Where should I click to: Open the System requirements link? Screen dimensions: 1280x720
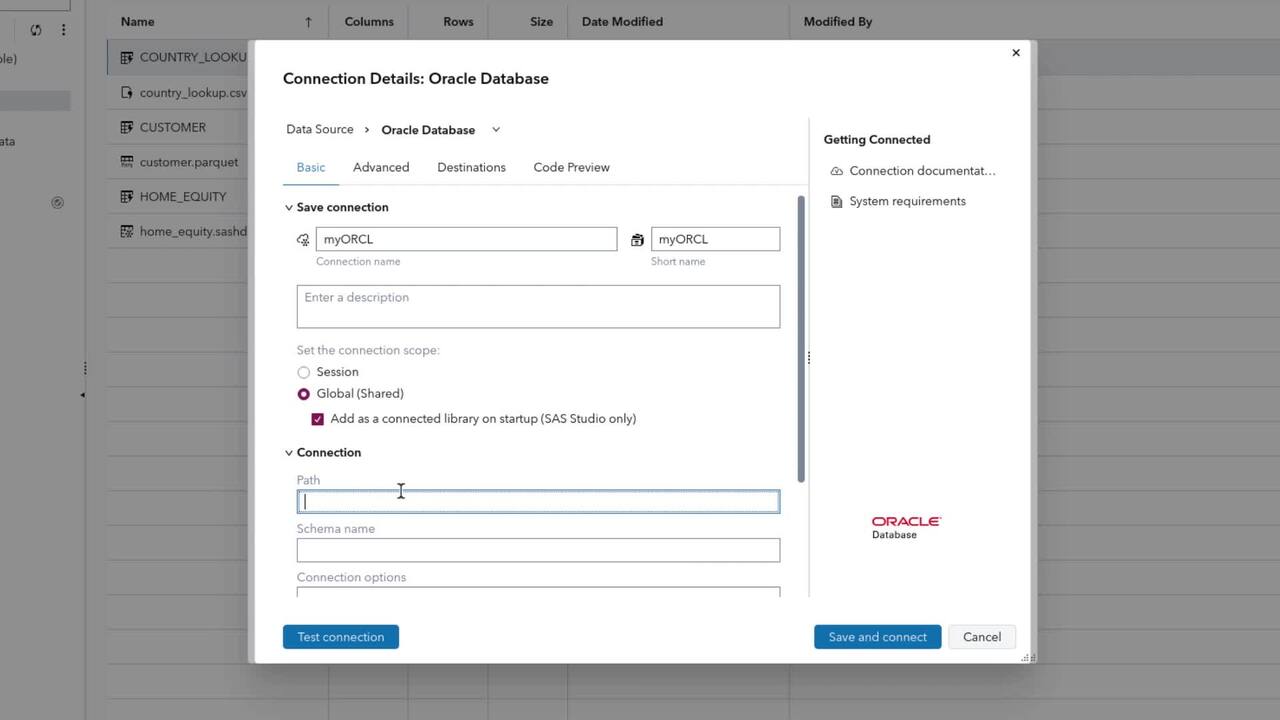pyautogui.click(x=907, y=202)
